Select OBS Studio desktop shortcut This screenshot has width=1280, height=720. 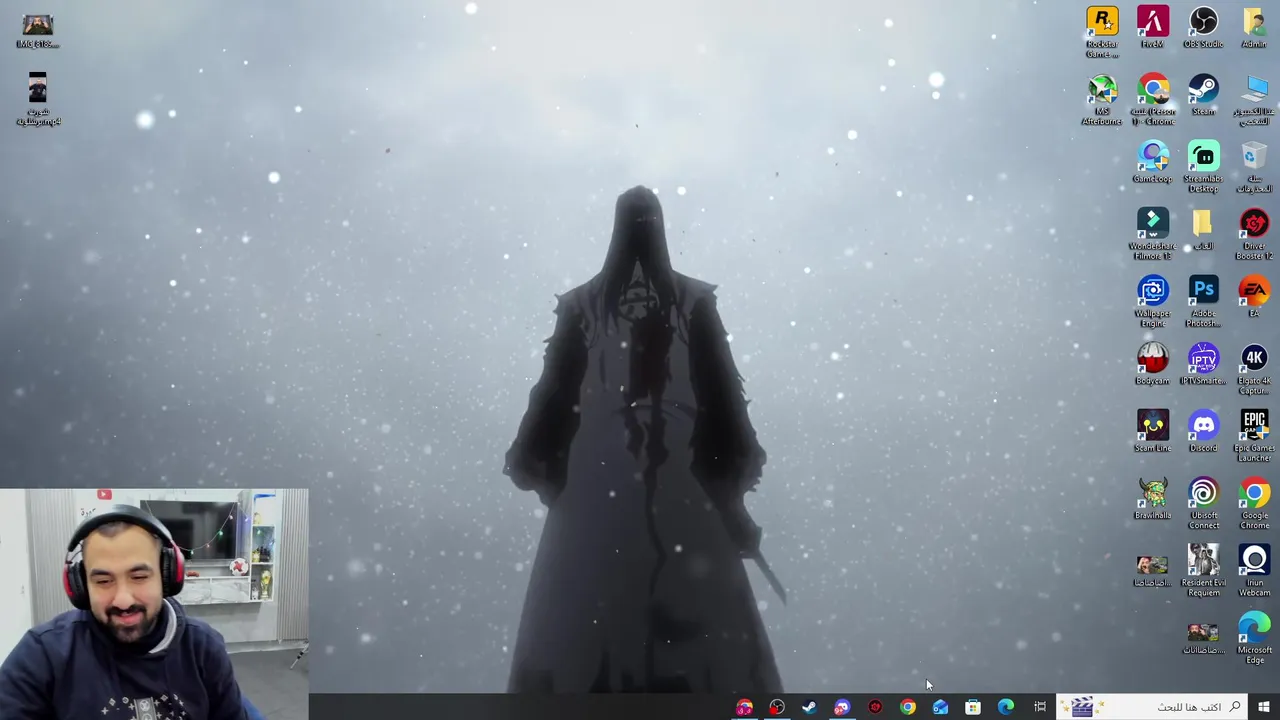(1203, 28)
